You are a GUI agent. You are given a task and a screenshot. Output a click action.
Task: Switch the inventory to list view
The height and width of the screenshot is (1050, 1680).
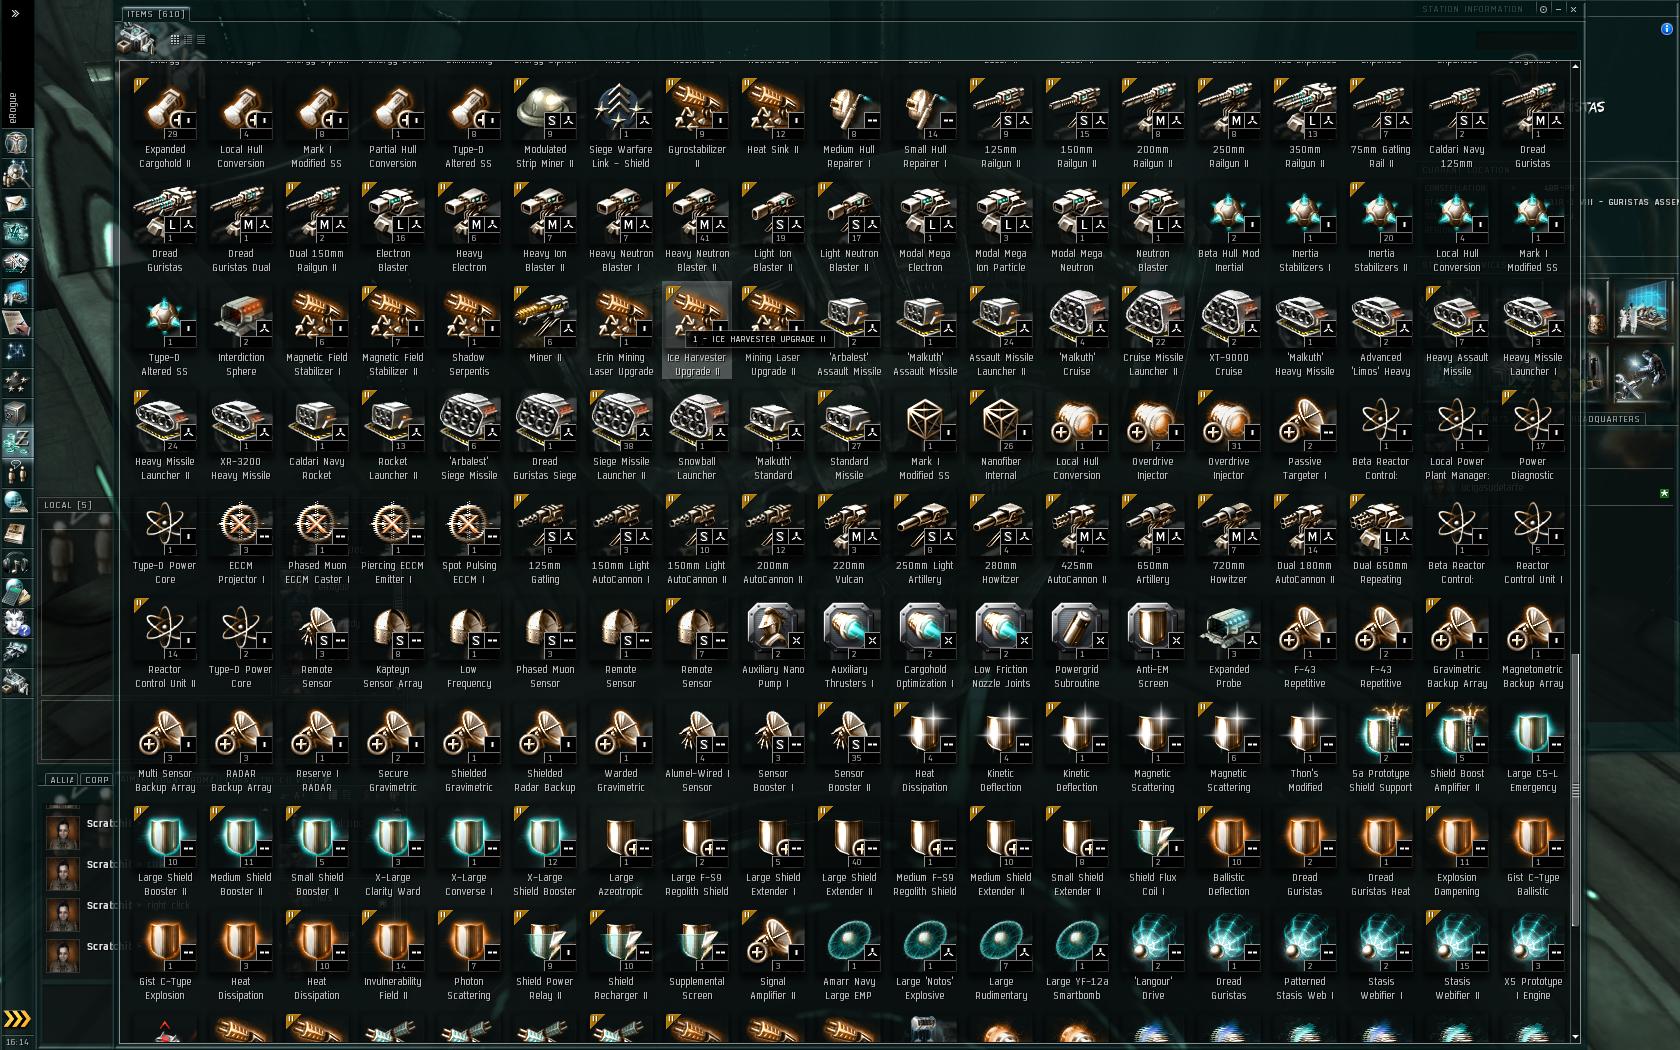coord(201,39)
